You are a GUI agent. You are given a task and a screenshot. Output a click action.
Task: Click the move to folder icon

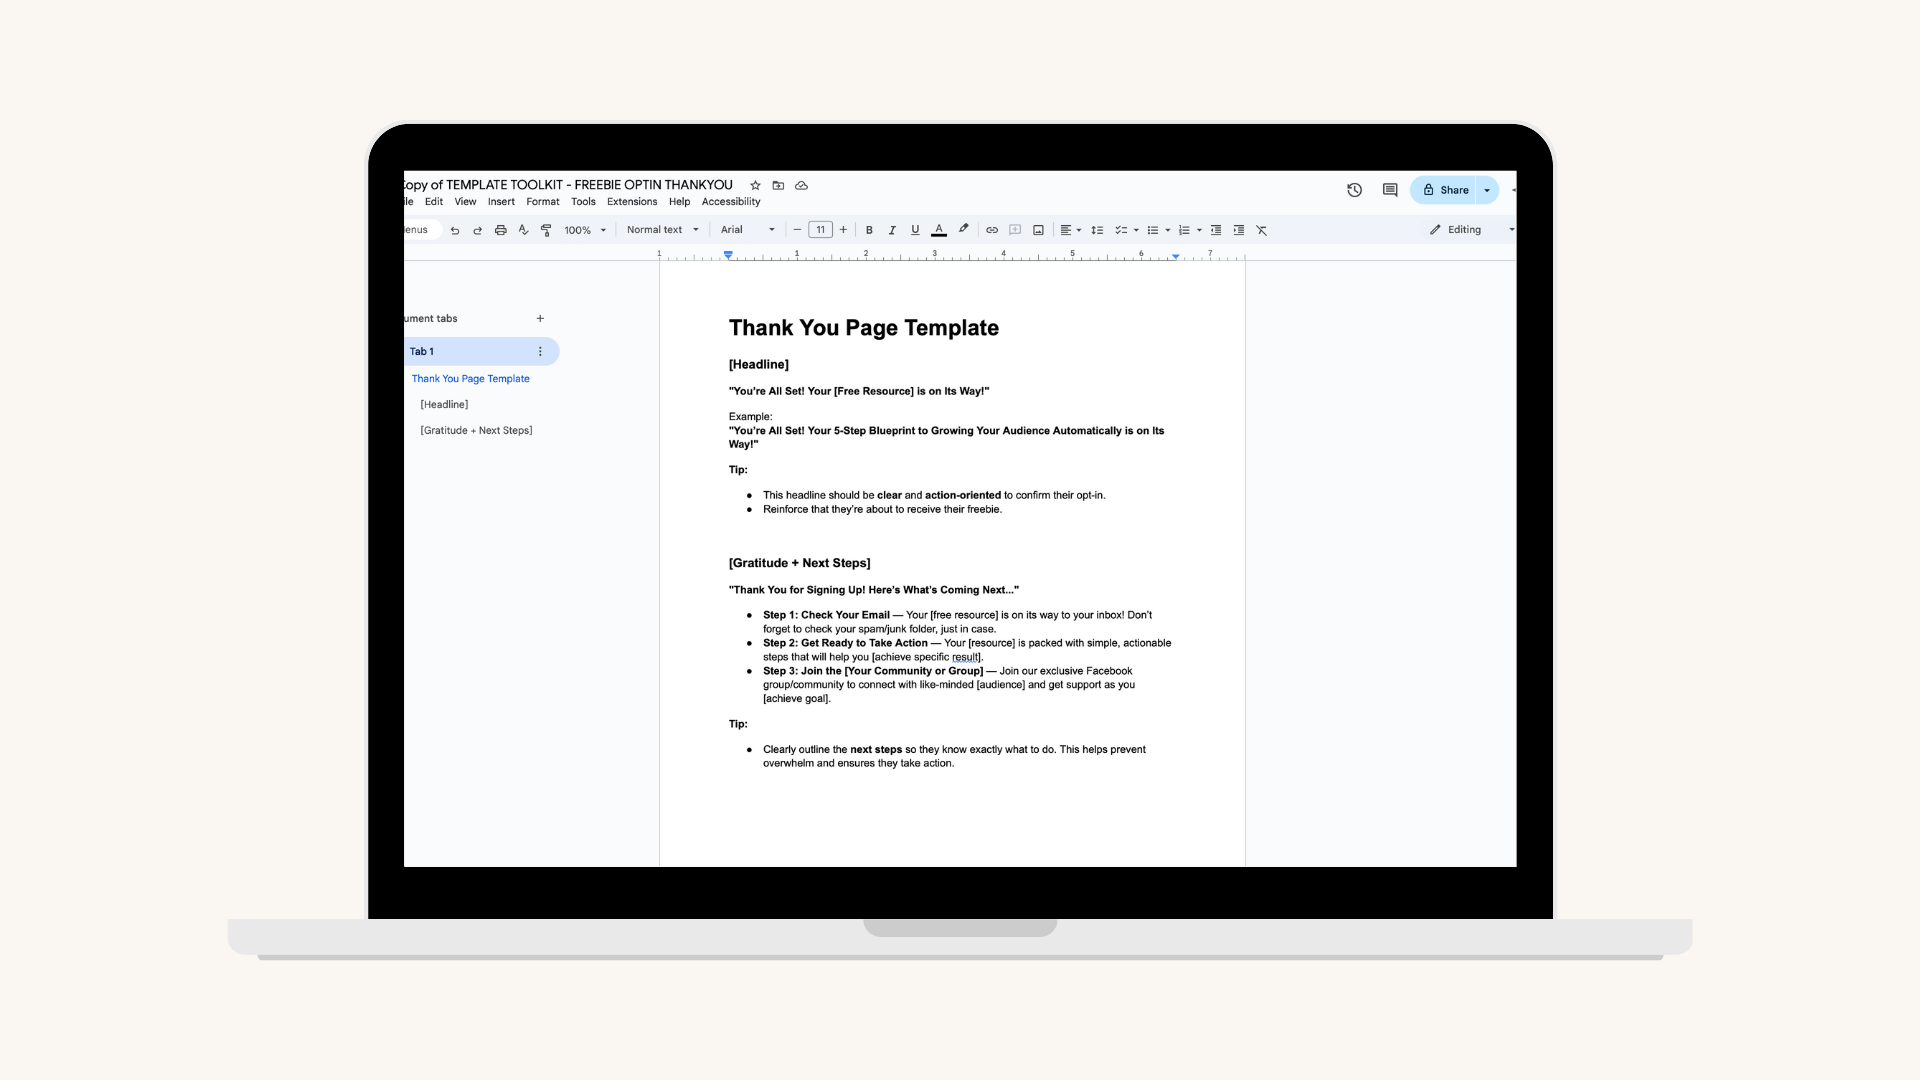[778, 186]
